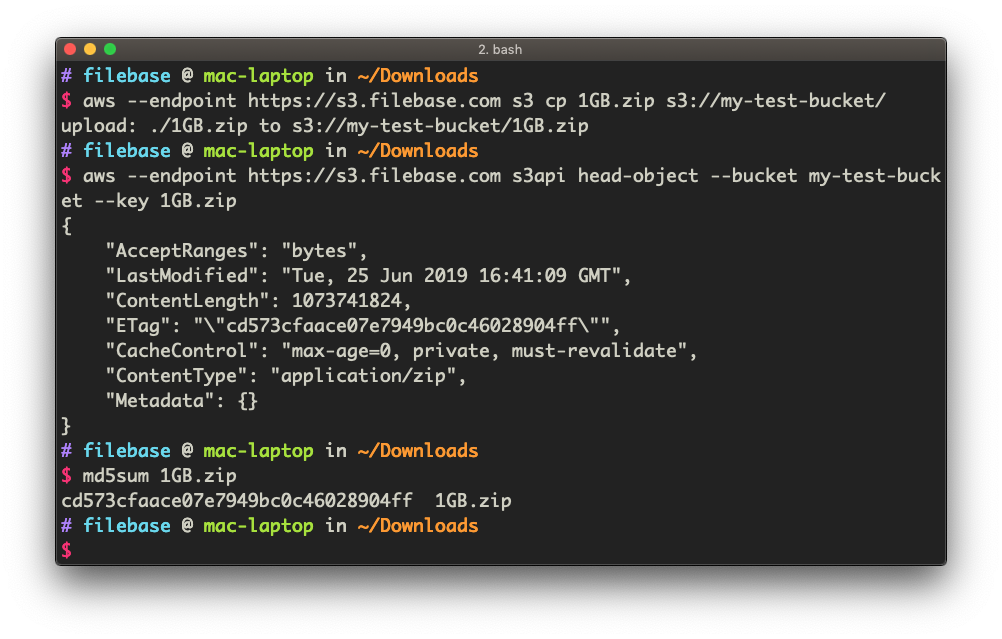This screenshot has height=639, width=1002.
Task: Click the empty Metadata braces
Action: pos(248,401)
